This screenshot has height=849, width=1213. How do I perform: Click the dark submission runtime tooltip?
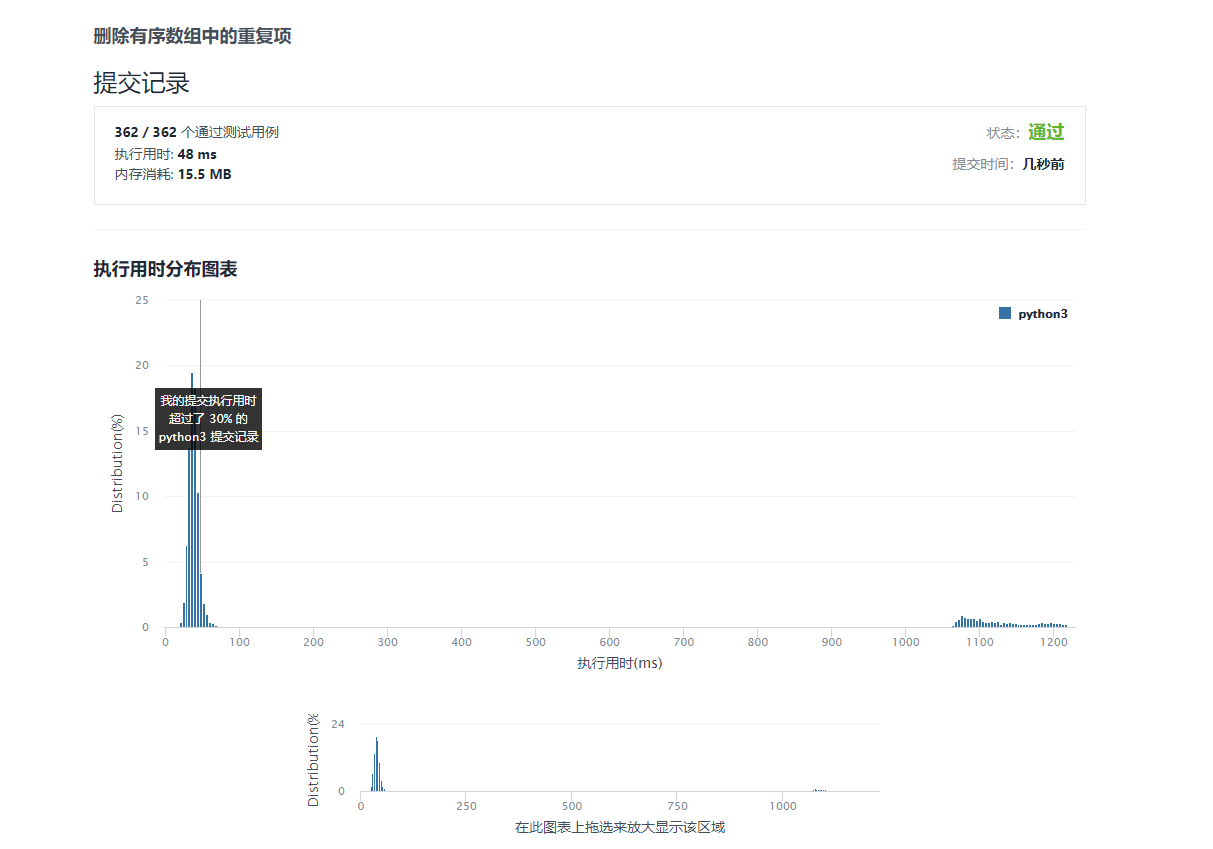(208, 419)
